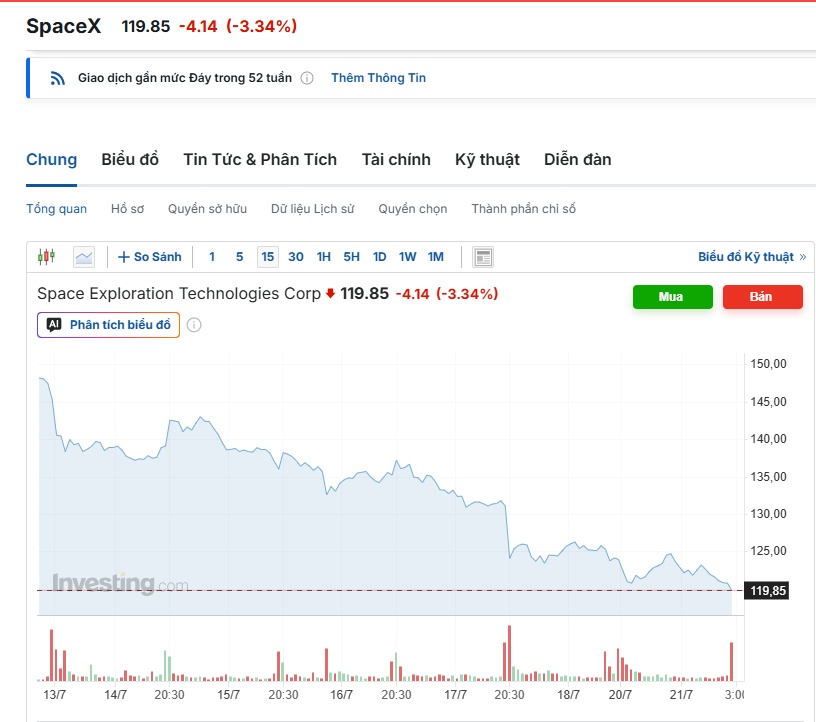Select the 1M interval
Screen dimensions: 816x722
(x=436, y=257)
